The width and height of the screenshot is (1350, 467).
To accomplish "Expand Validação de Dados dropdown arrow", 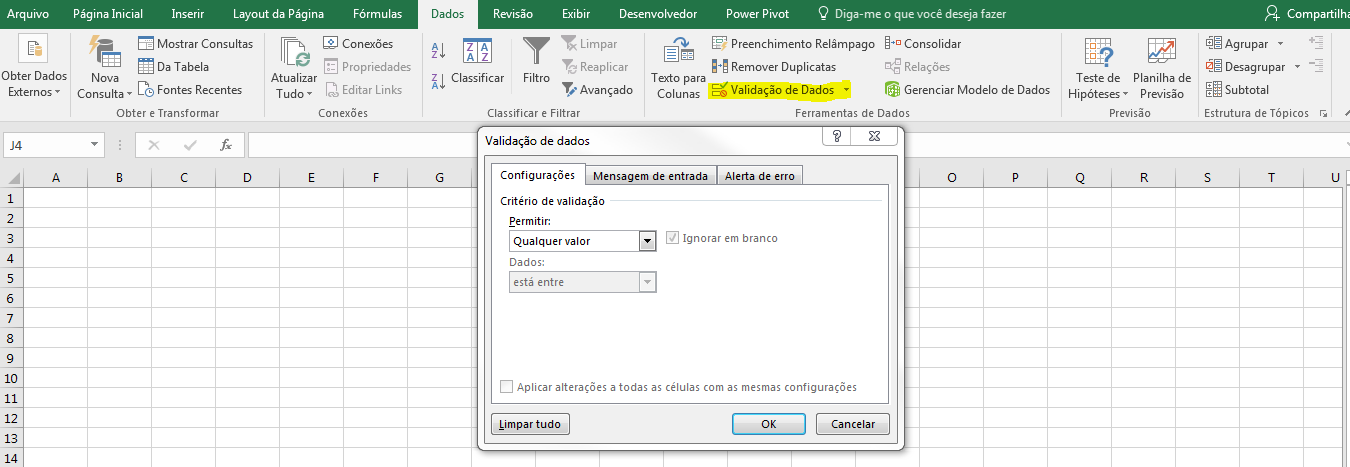I will point(846,90).
